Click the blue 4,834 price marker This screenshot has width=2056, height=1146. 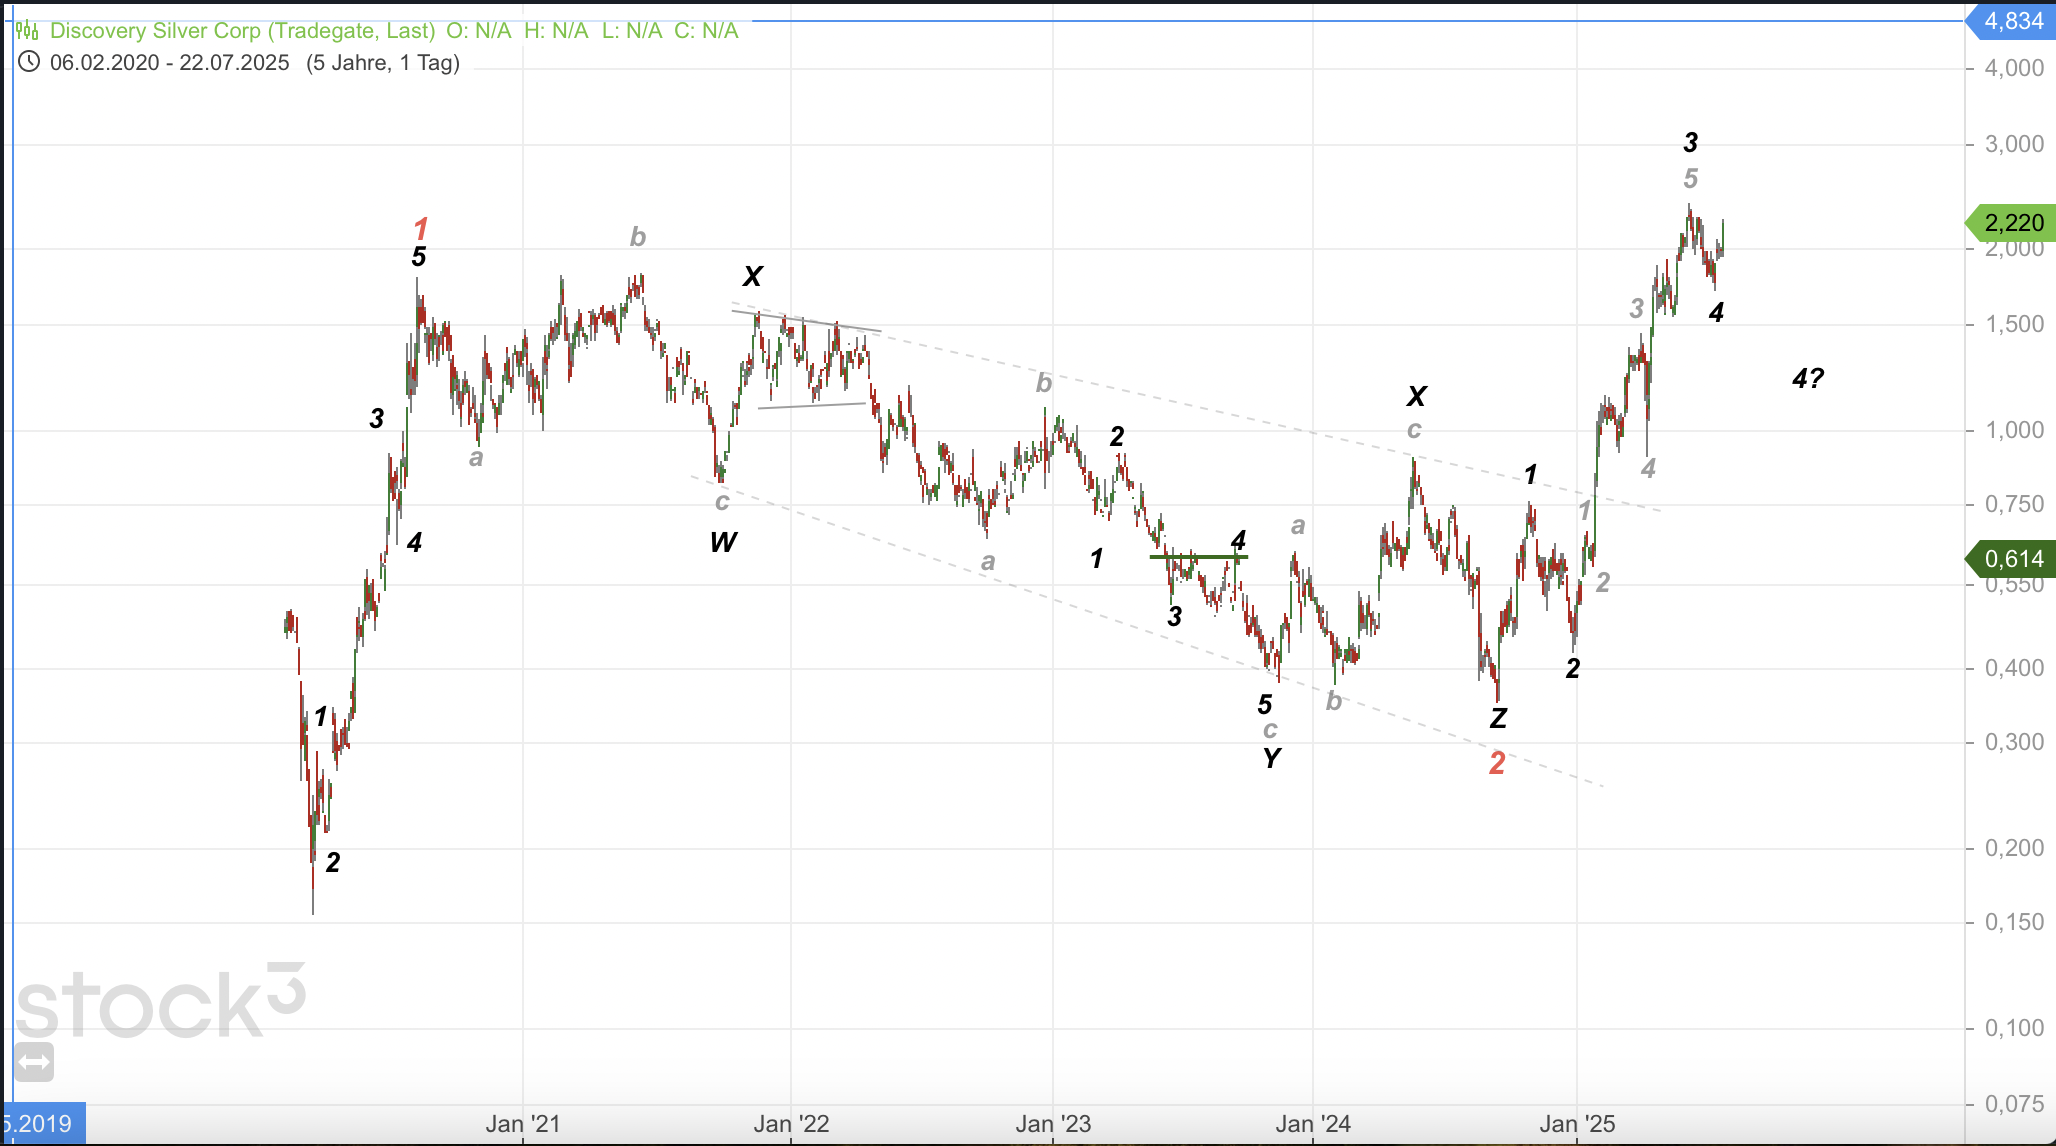point(2013,21)
